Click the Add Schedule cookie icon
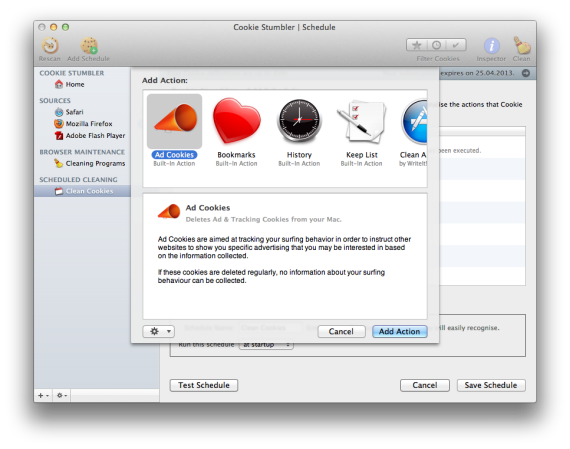The image size is (570, 449). coord(89,46)
